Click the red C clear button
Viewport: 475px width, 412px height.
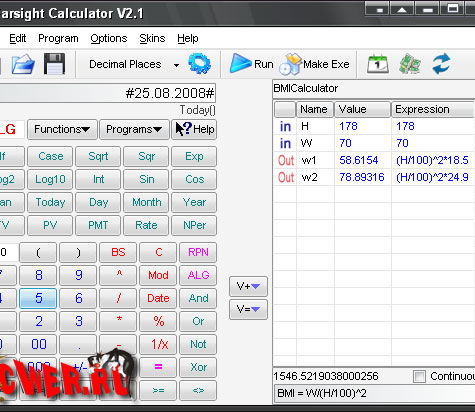(158, 252)
